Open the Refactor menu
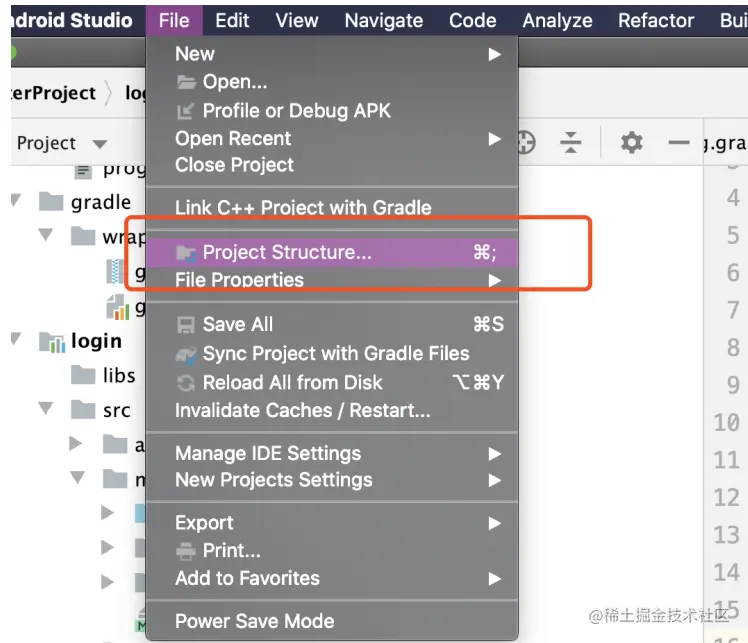 point(656,21)
